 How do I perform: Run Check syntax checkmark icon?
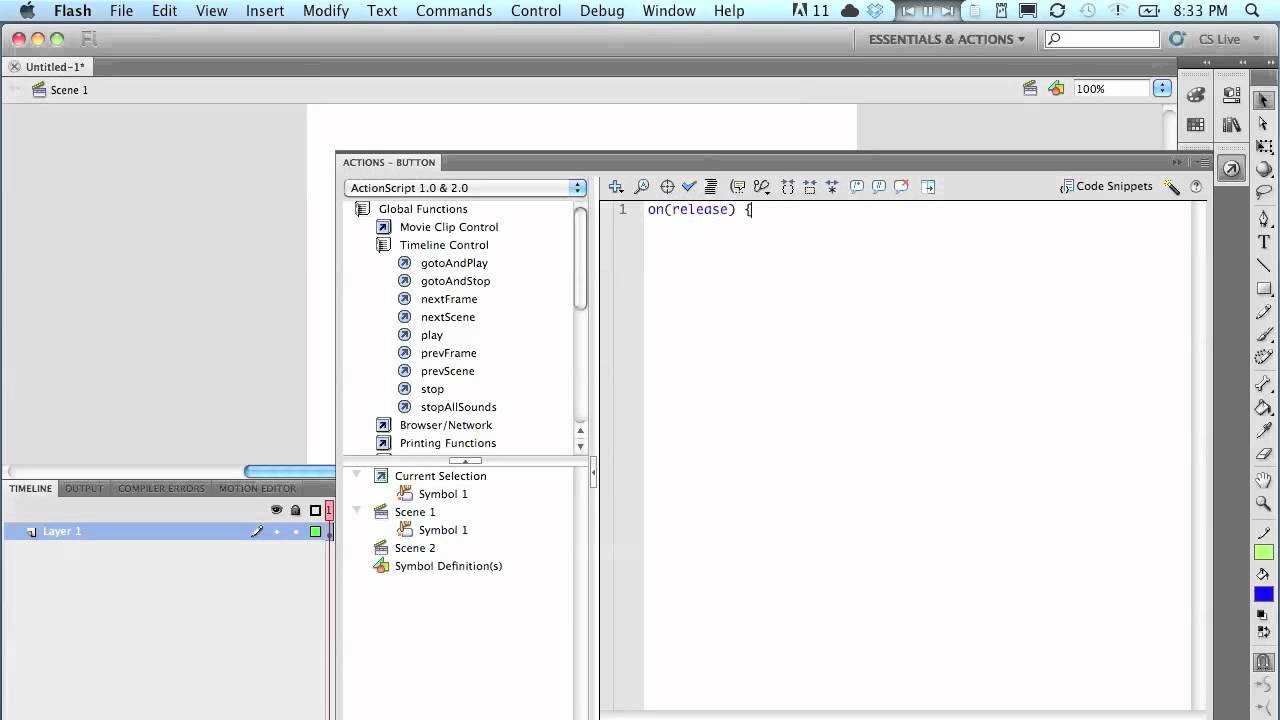click(x=689, y=187)
